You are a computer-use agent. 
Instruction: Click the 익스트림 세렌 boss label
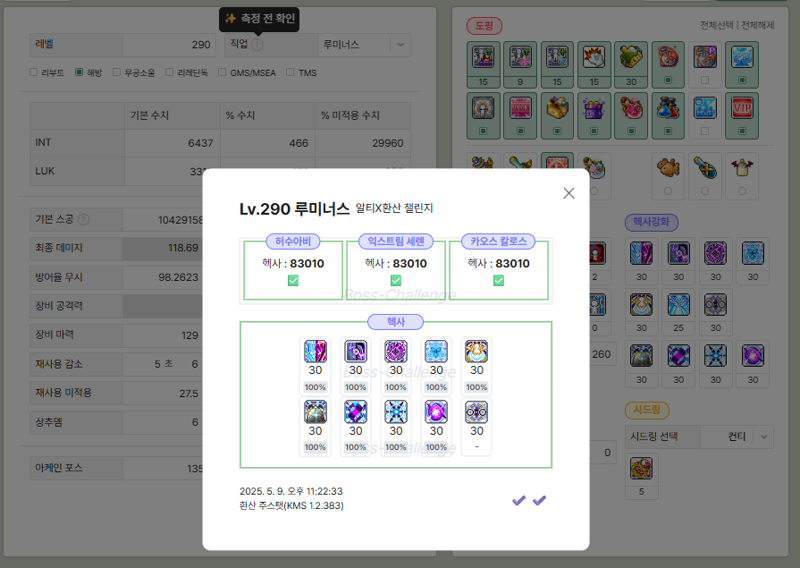coord(396,241)
